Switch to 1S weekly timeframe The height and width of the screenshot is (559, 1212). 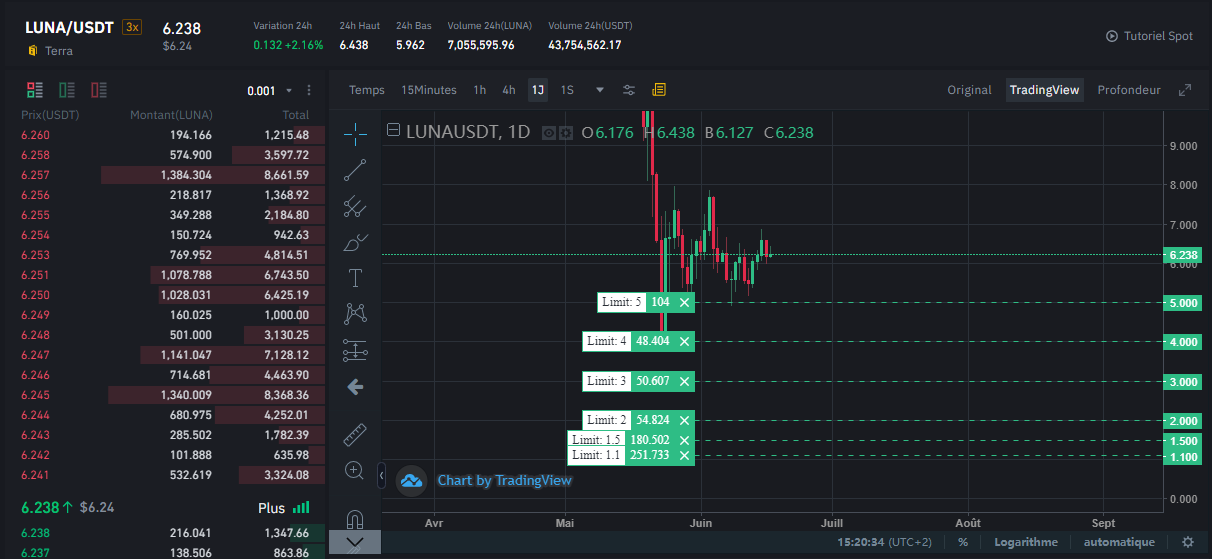coord(567,90)
